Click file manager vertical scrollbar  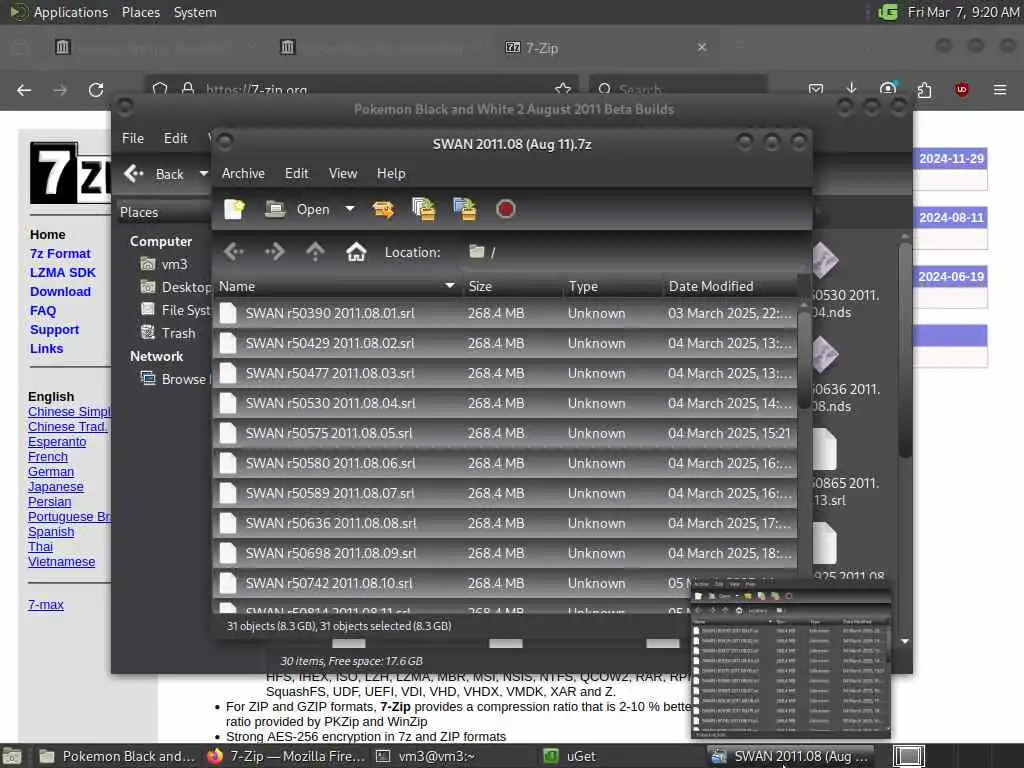tap(904, 349)
